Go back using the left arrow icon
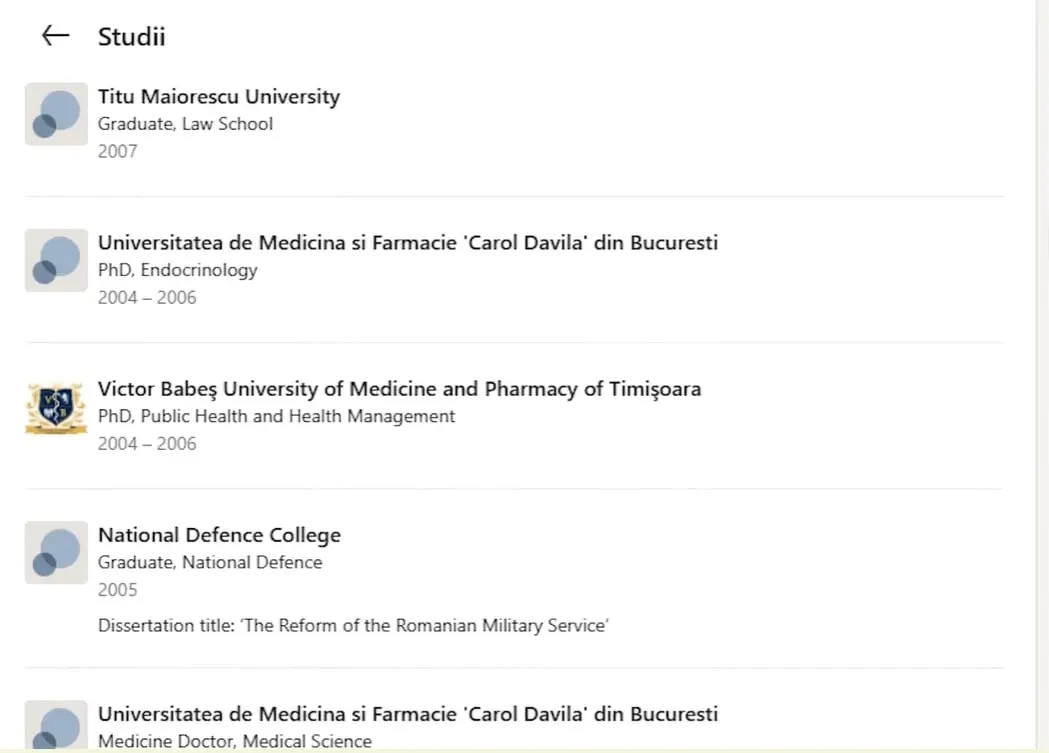Screen dimensions: 1049x753 [56, 35]
